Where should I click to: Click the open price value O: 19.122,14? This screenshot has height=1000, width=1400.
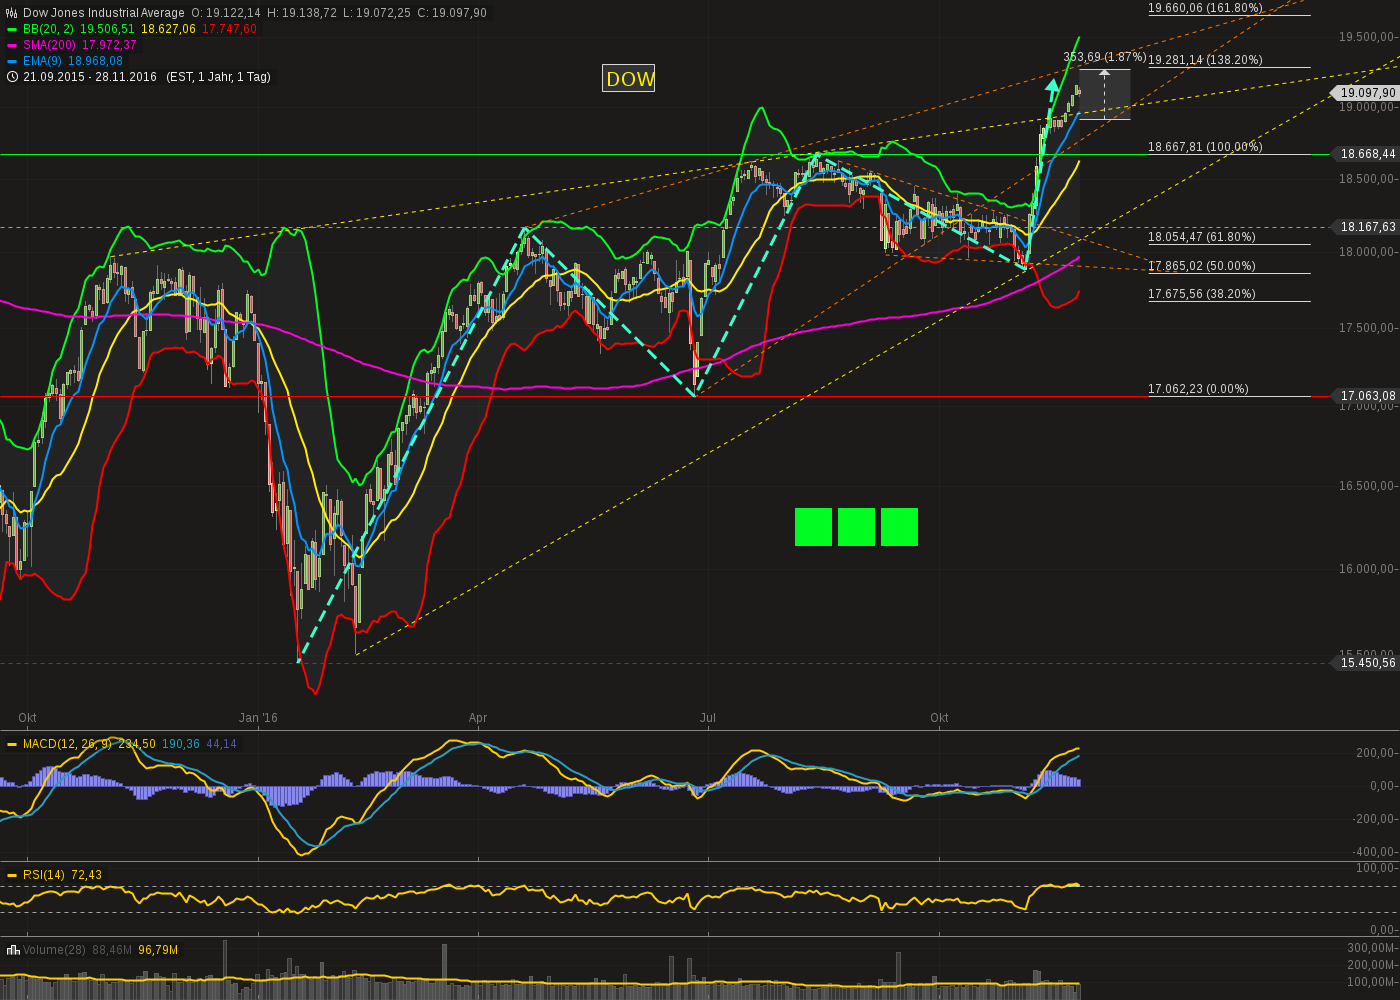point(226,13)
